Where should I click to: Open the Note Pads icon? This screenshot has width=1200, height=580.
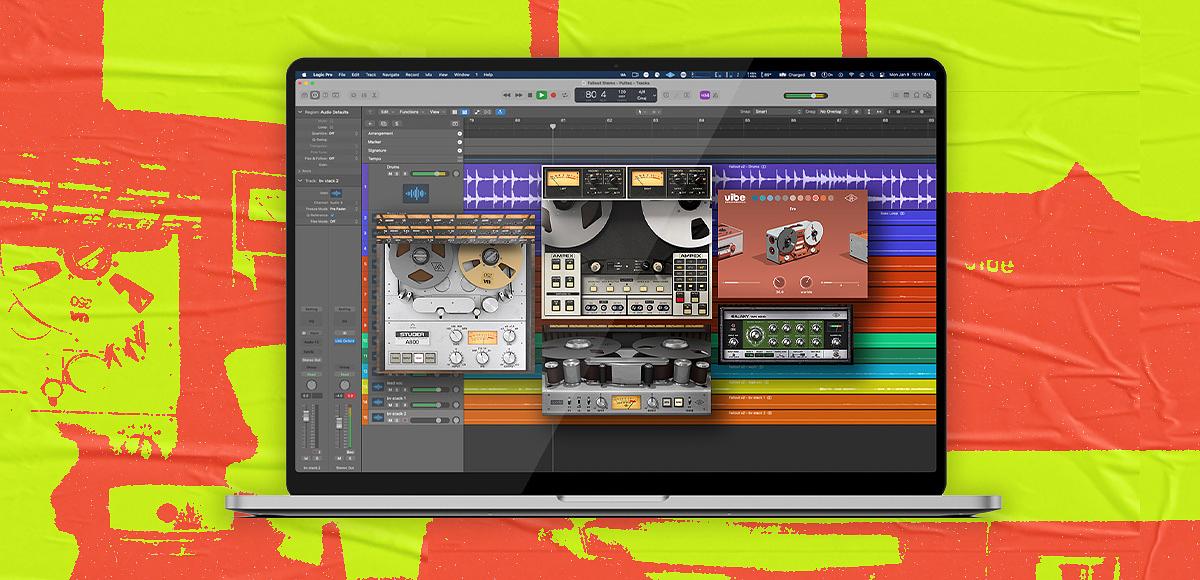click(x=906, y=95)
